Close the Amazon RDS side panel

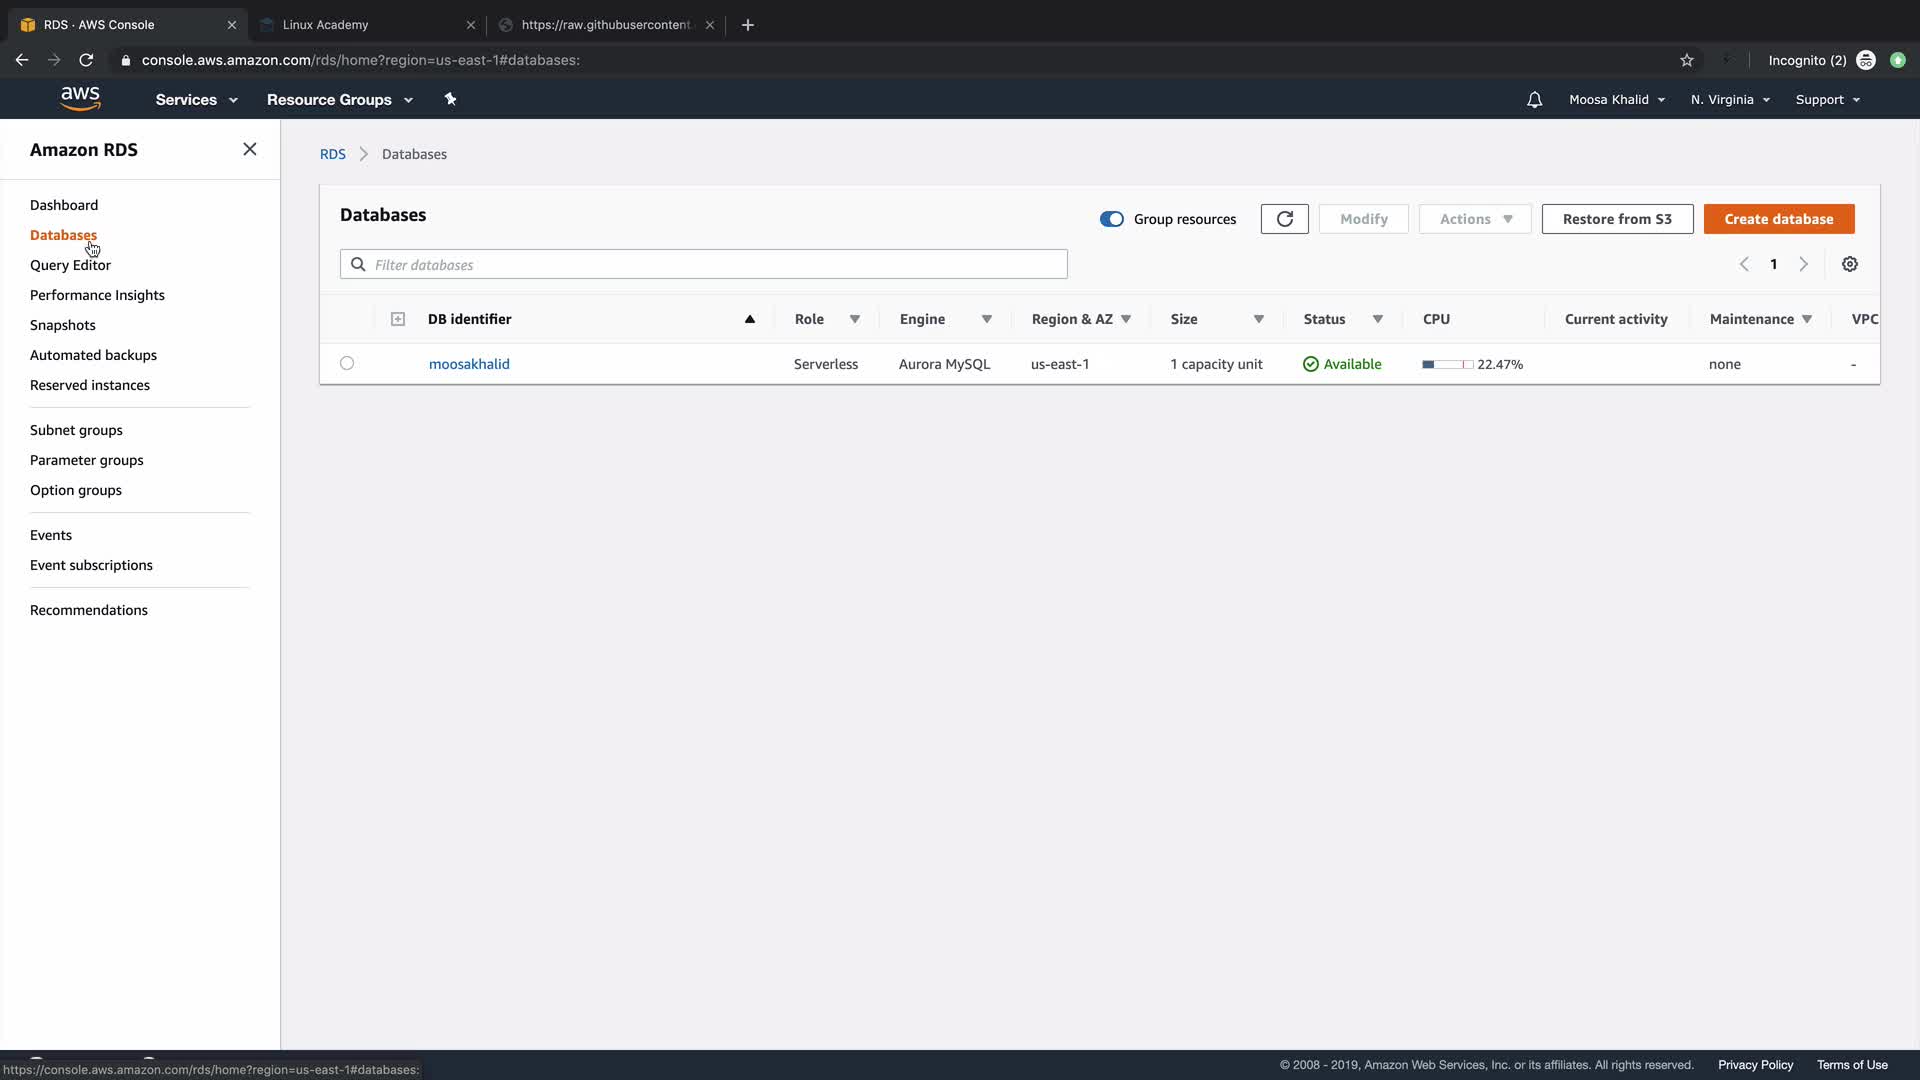tap(249, 149)
